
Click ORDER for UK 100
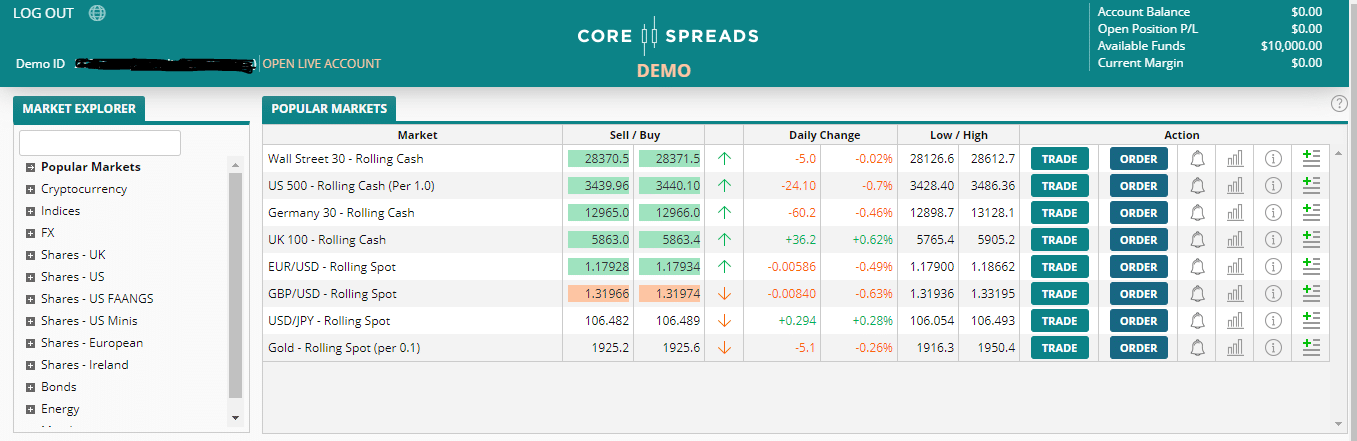point(1139,239)
